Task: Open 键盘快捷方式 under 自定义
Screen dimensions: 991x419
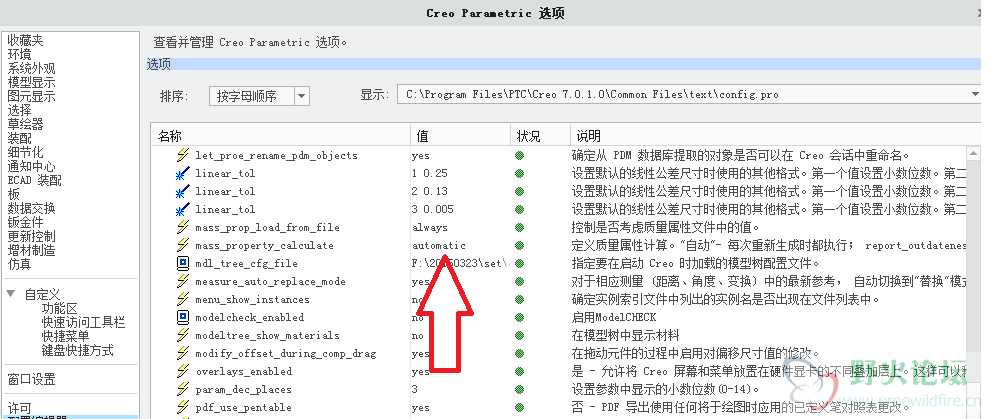Action: pyautogui.click(x=78, y=350)
